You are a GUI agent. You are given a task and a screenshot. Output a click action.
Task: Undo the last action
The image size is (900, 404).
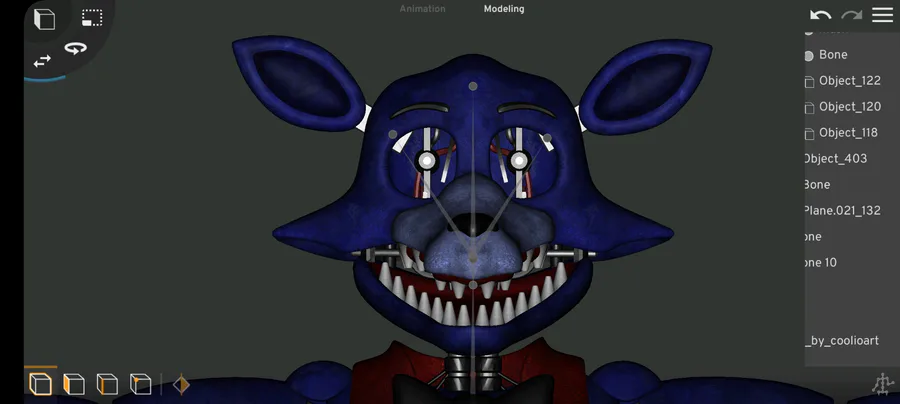(821, 15)
